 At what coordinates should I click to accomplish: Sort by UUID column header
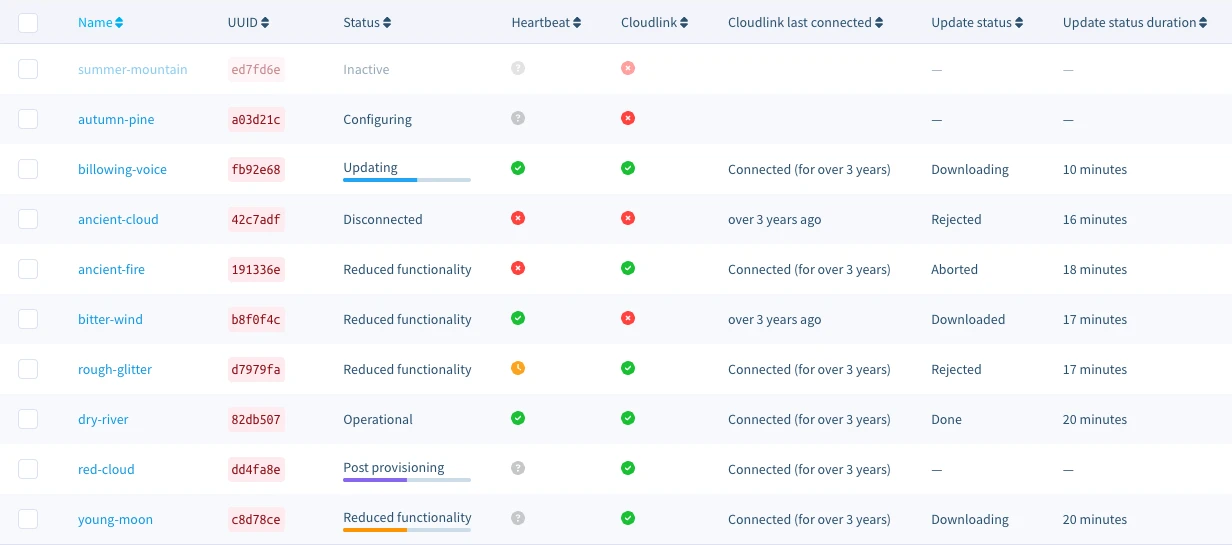click(248, 22)
